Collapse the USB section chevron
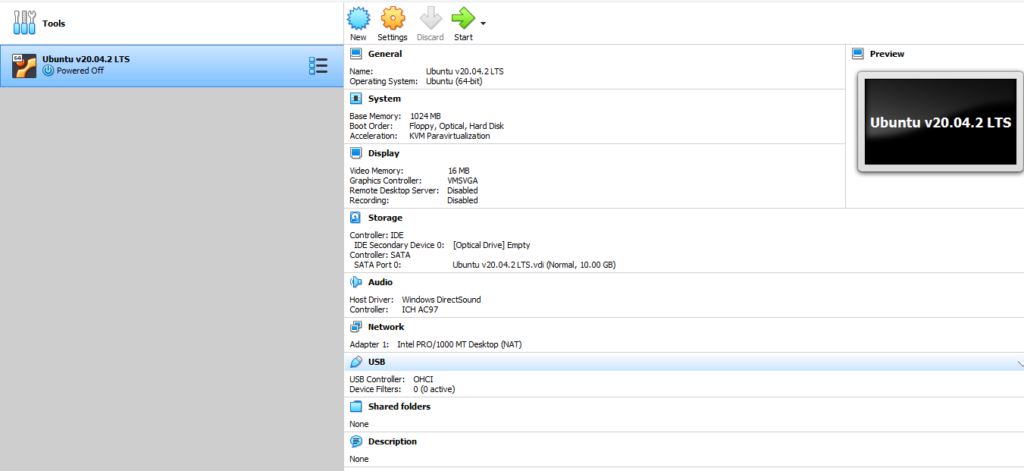 point(1019,364)
